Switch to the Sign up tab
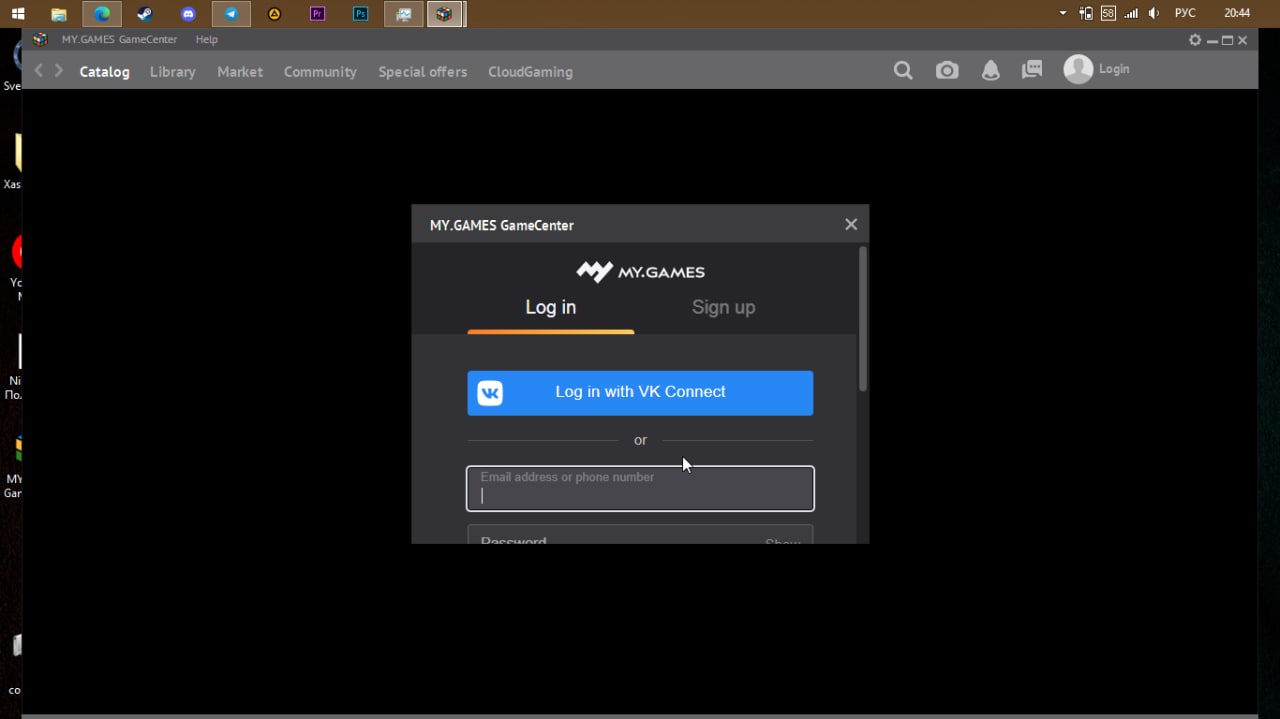 tap(723, 308)
